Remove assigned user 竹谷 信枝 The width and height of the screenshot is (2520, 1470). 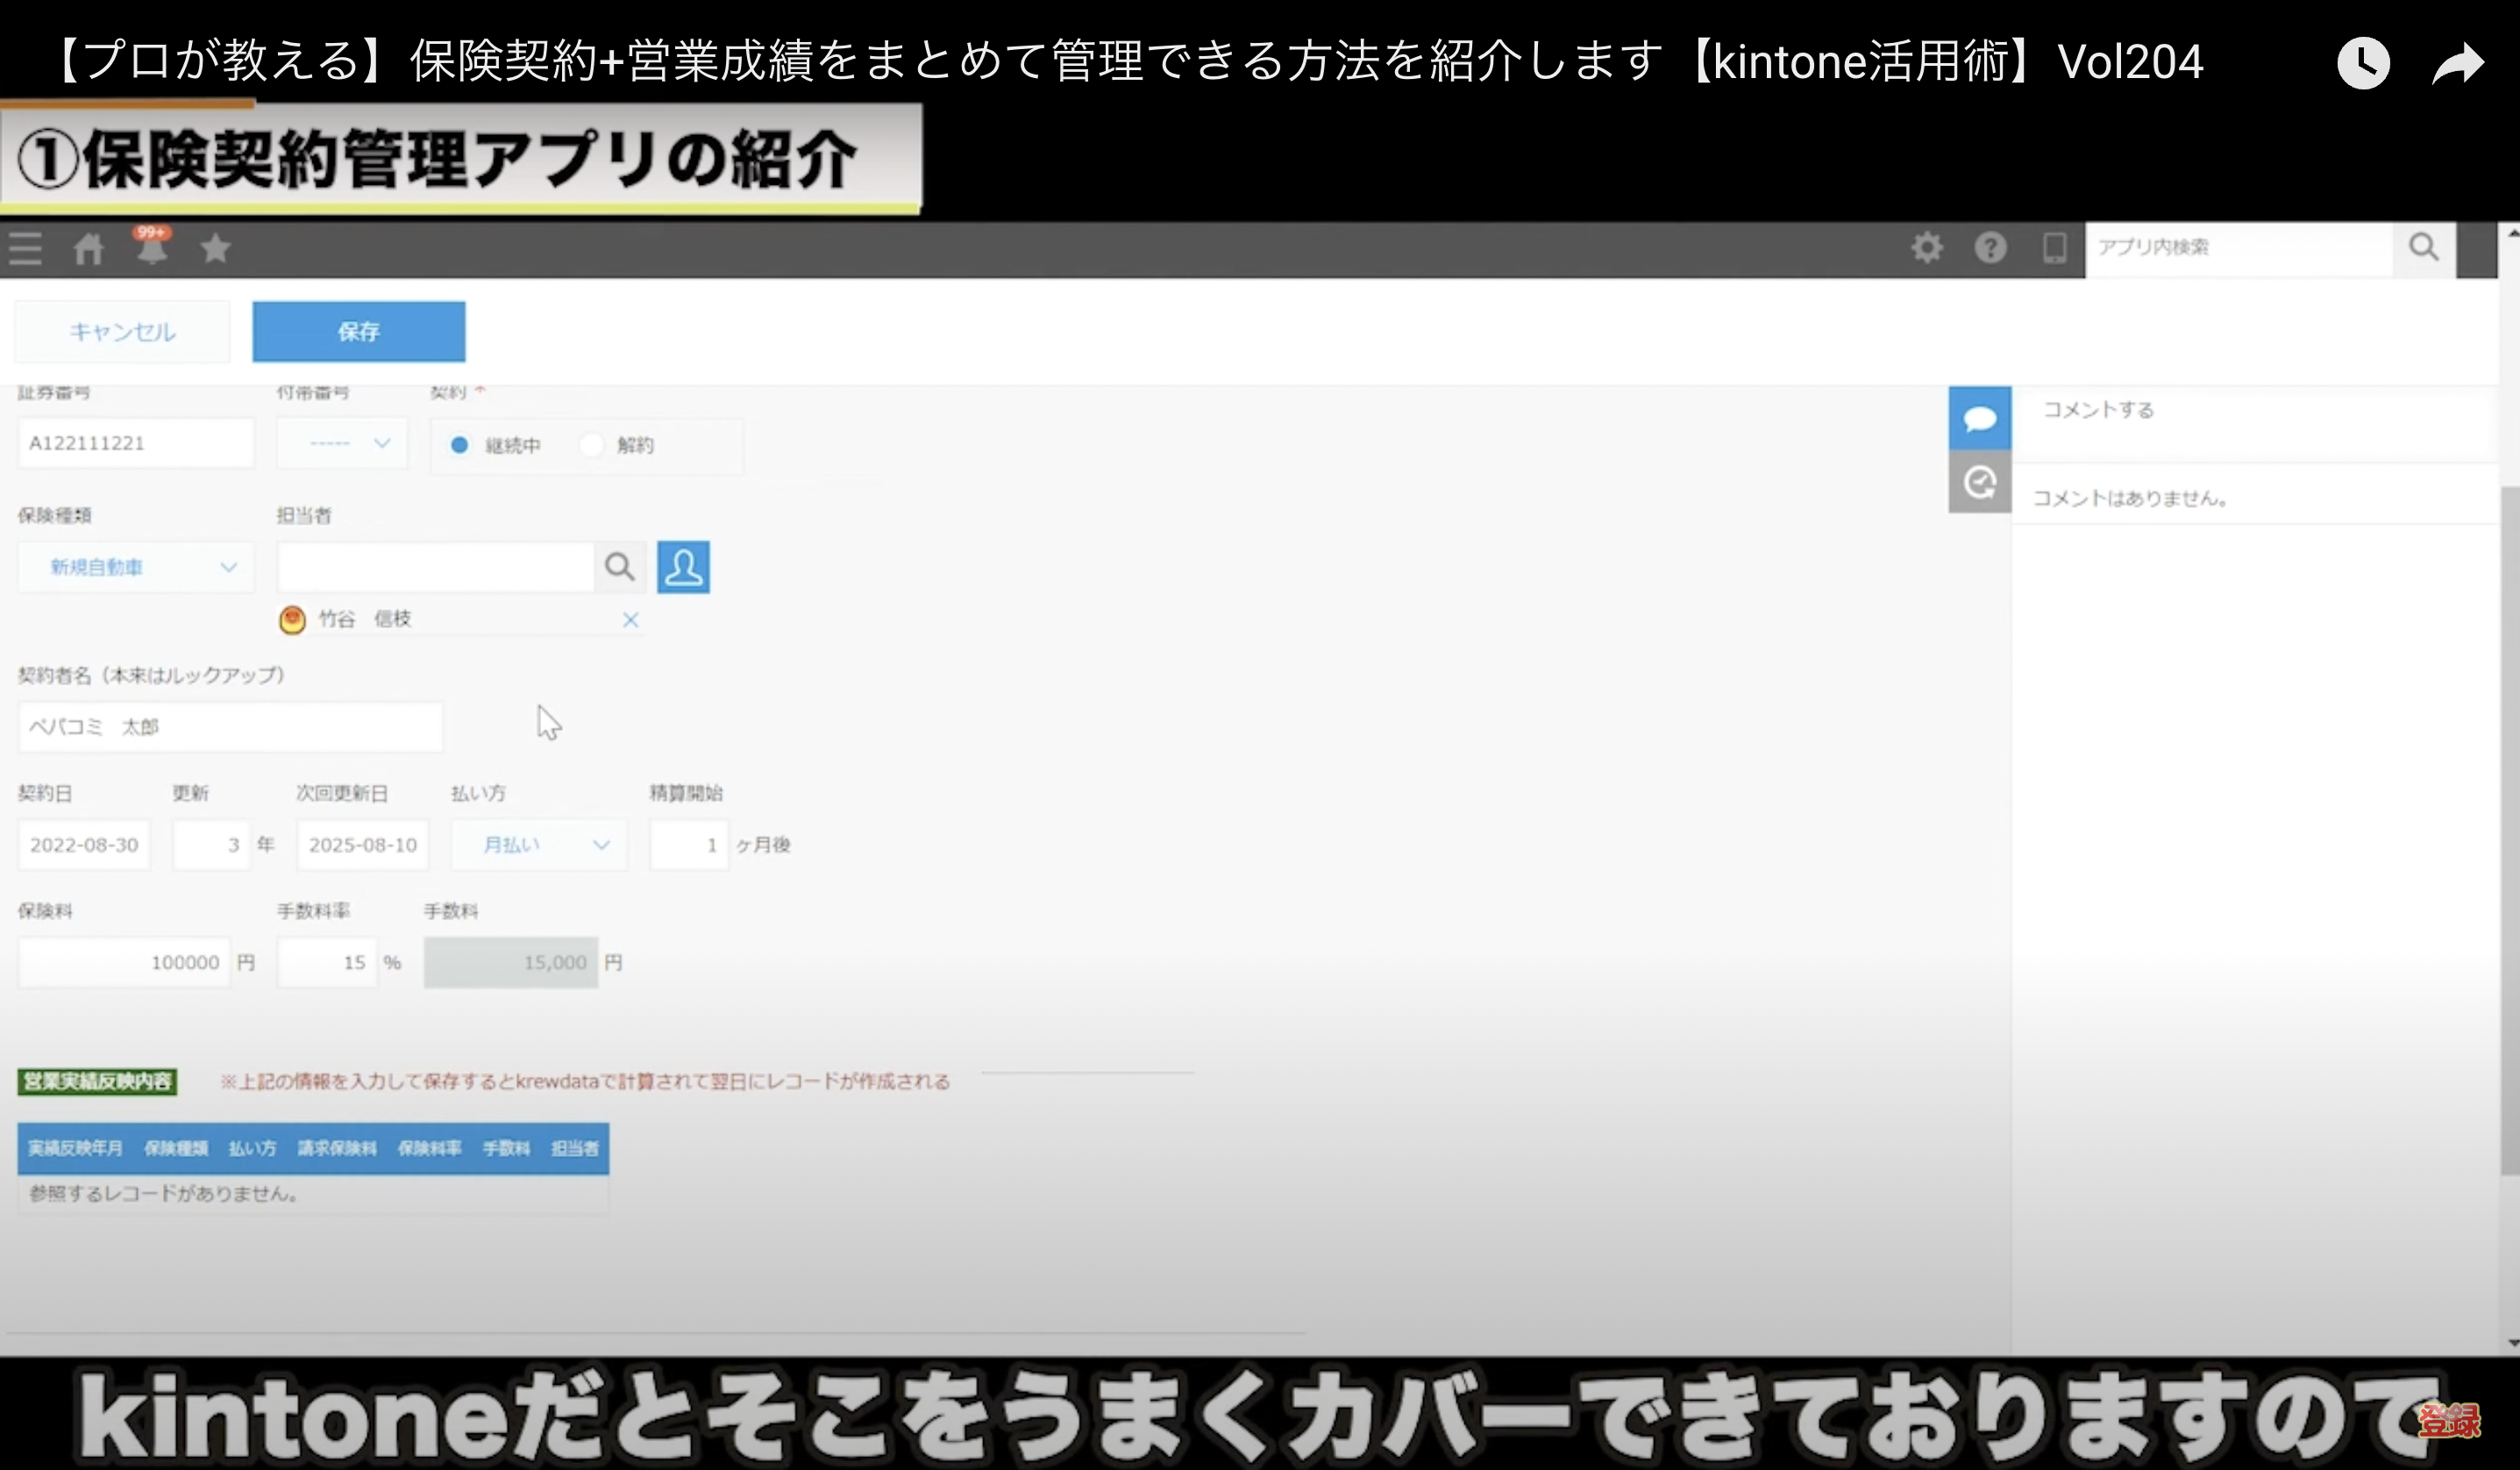630,620
